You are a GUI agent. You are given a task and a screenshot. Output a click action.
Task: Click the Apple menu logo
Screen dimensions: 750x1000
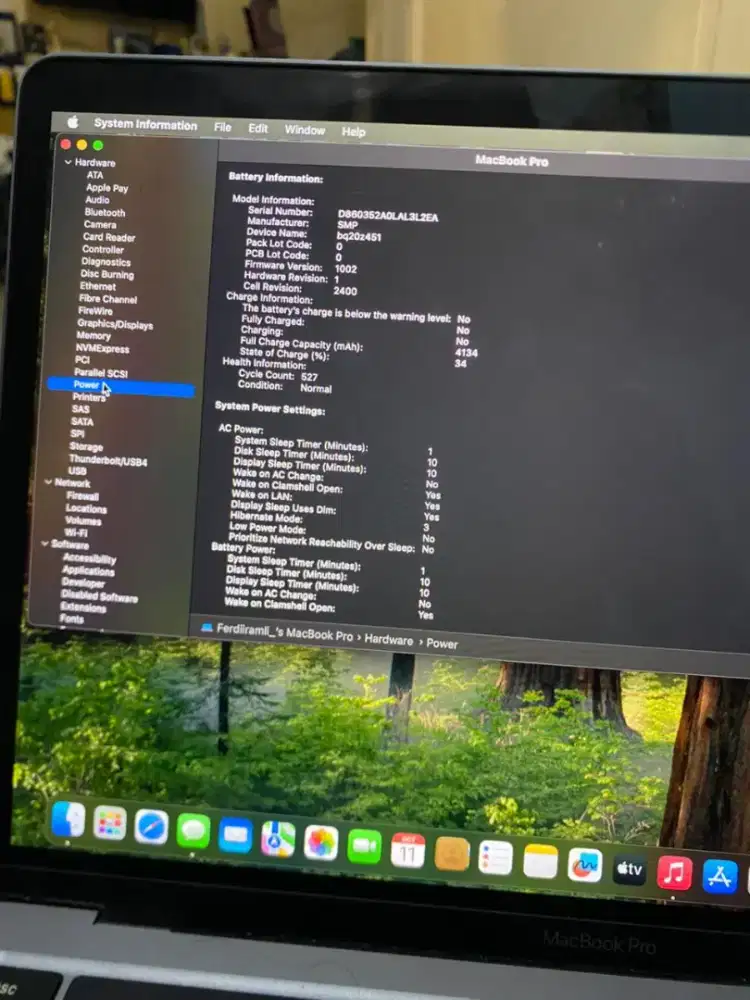[71, 123]
